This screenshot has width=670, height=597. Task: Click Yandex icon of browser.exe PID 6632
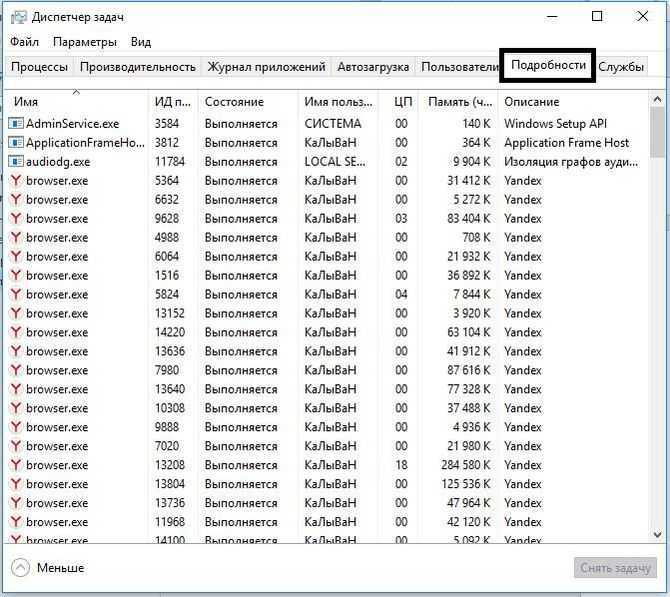pyautogui.click(x=16, y=199)
